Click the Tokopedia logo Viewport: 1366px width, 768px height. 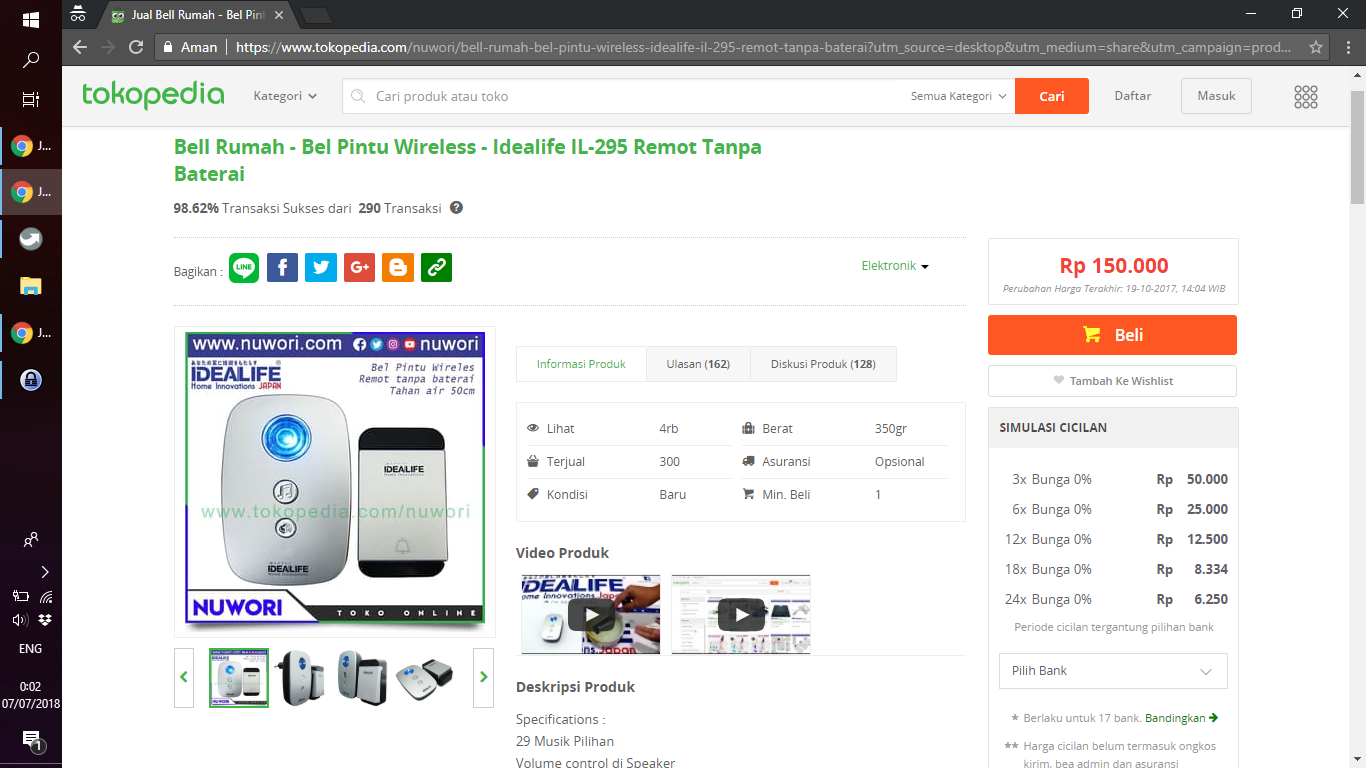(x=153, y=95)
